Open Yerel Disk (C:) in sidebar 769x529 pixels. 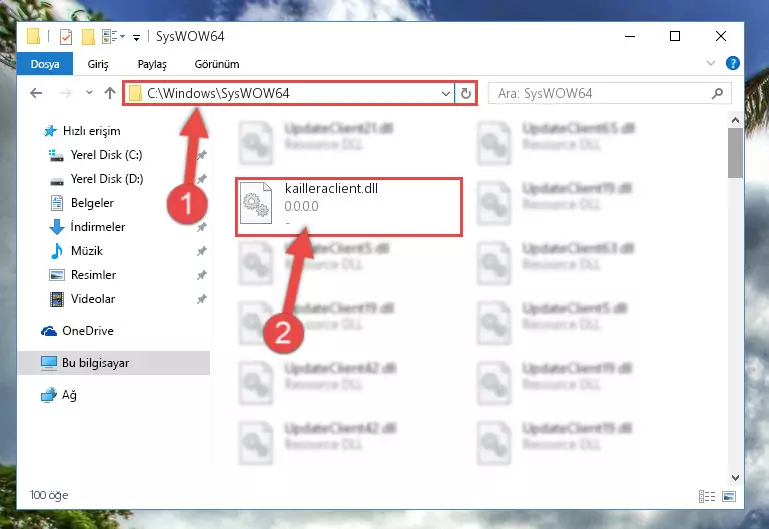(106, 155)
